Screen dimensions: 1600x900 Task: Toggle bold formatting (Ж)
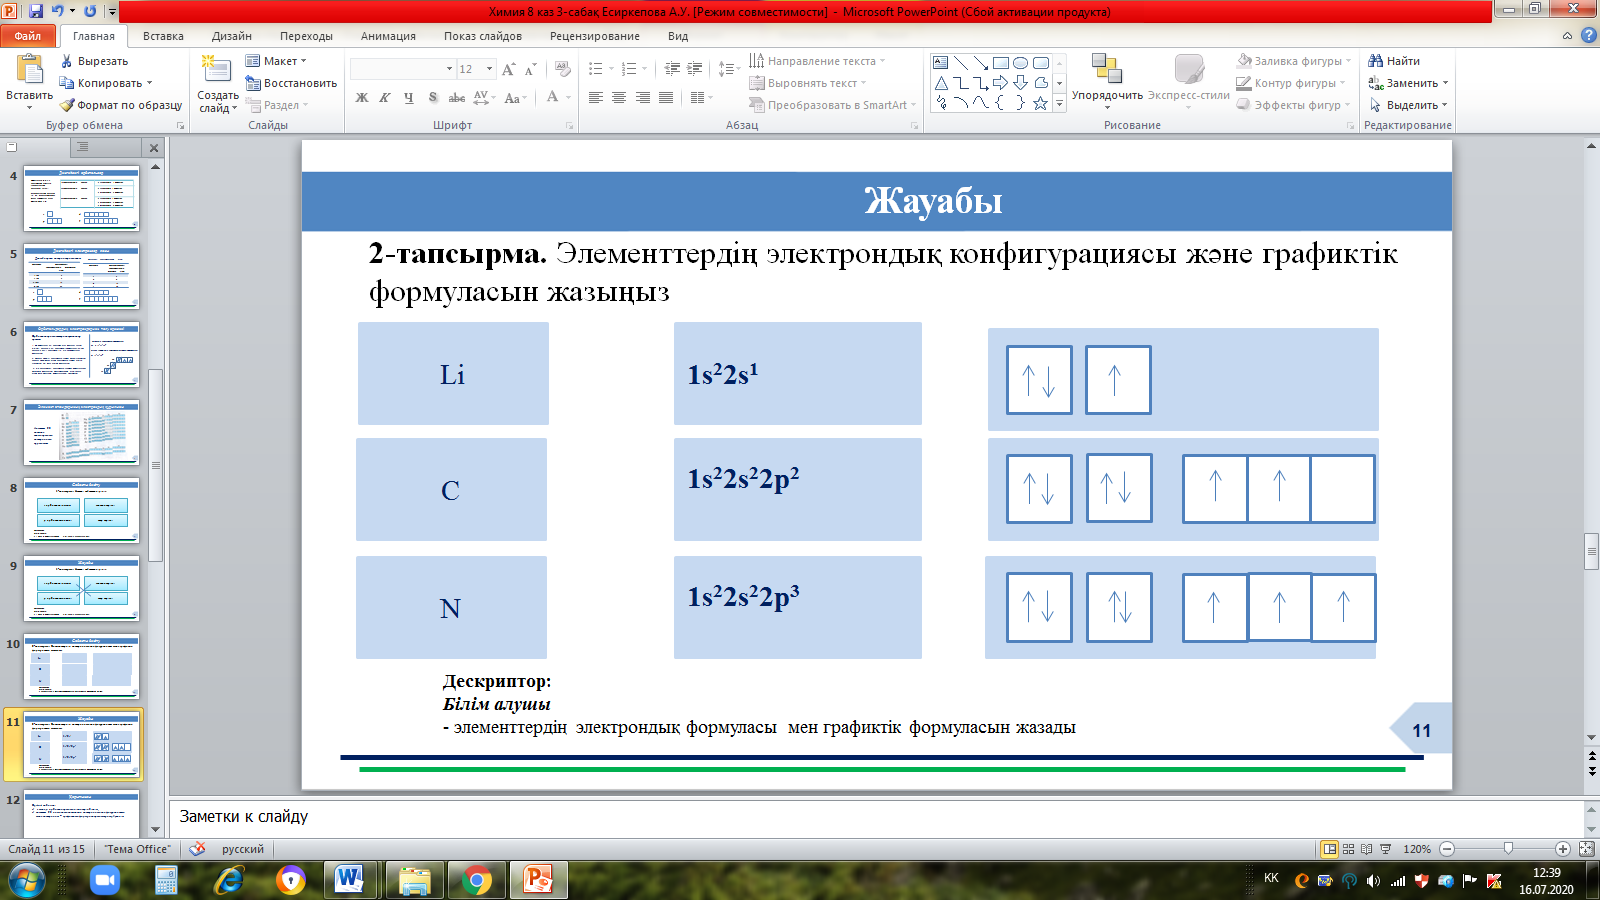click(x=362, y=97)
